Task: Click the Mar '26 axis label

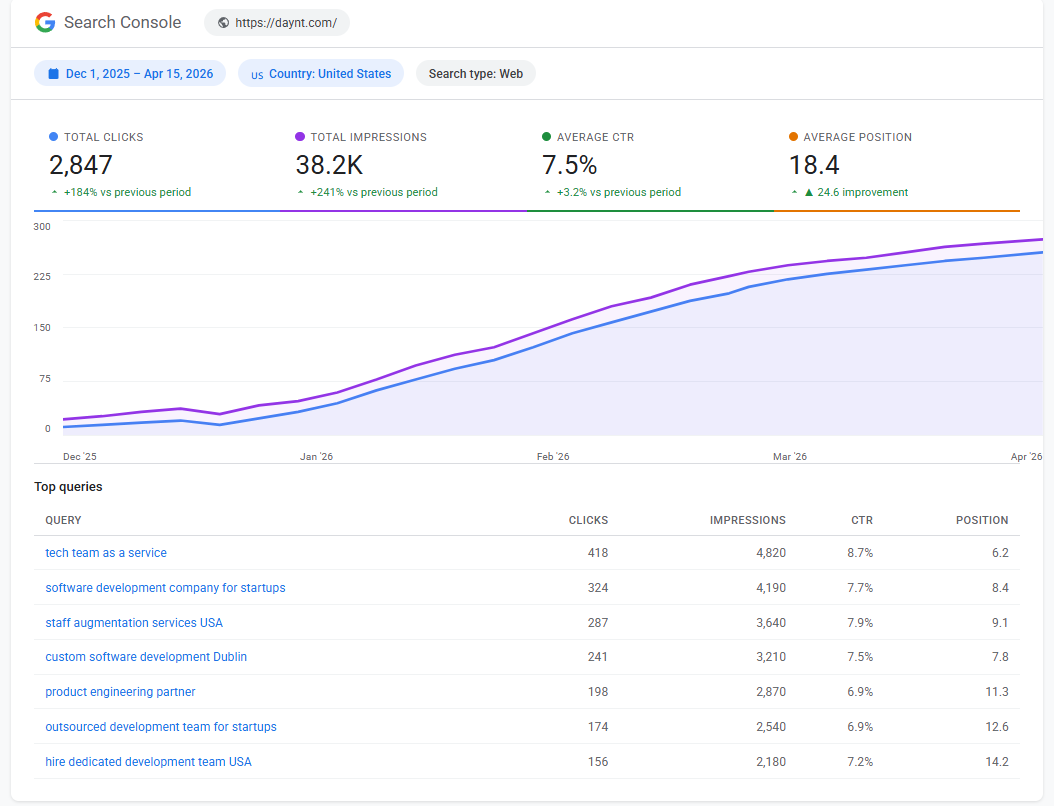Action: [790, 456]
